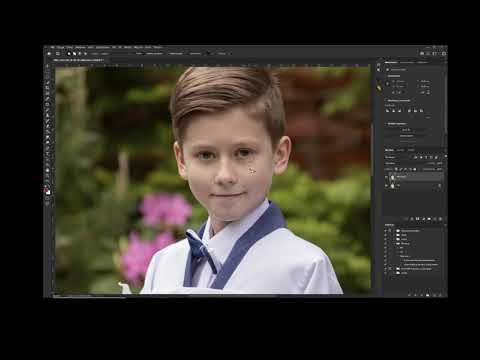This screenshot has height=360, width=480.
Task: Select the Eyedropper tool
Action: (x=48, y=99)
